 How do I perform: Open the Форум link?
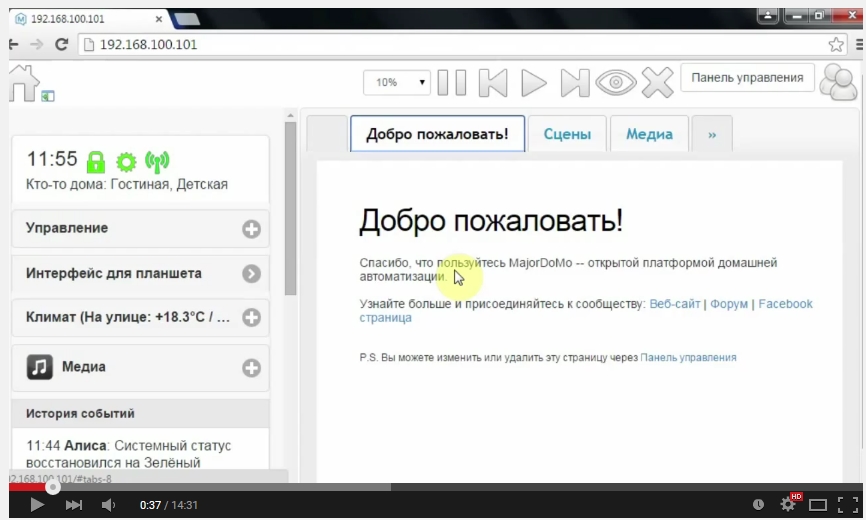click(x=728, y=304)
